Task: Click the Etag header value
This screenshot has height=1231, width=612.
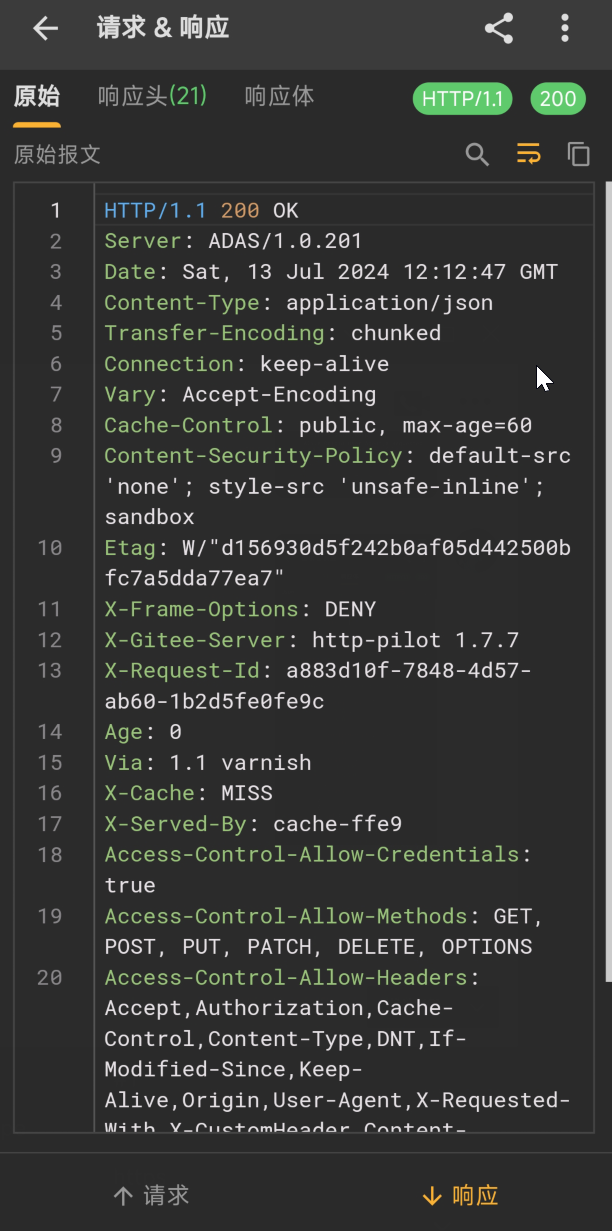Action: [x=337, y=563]
